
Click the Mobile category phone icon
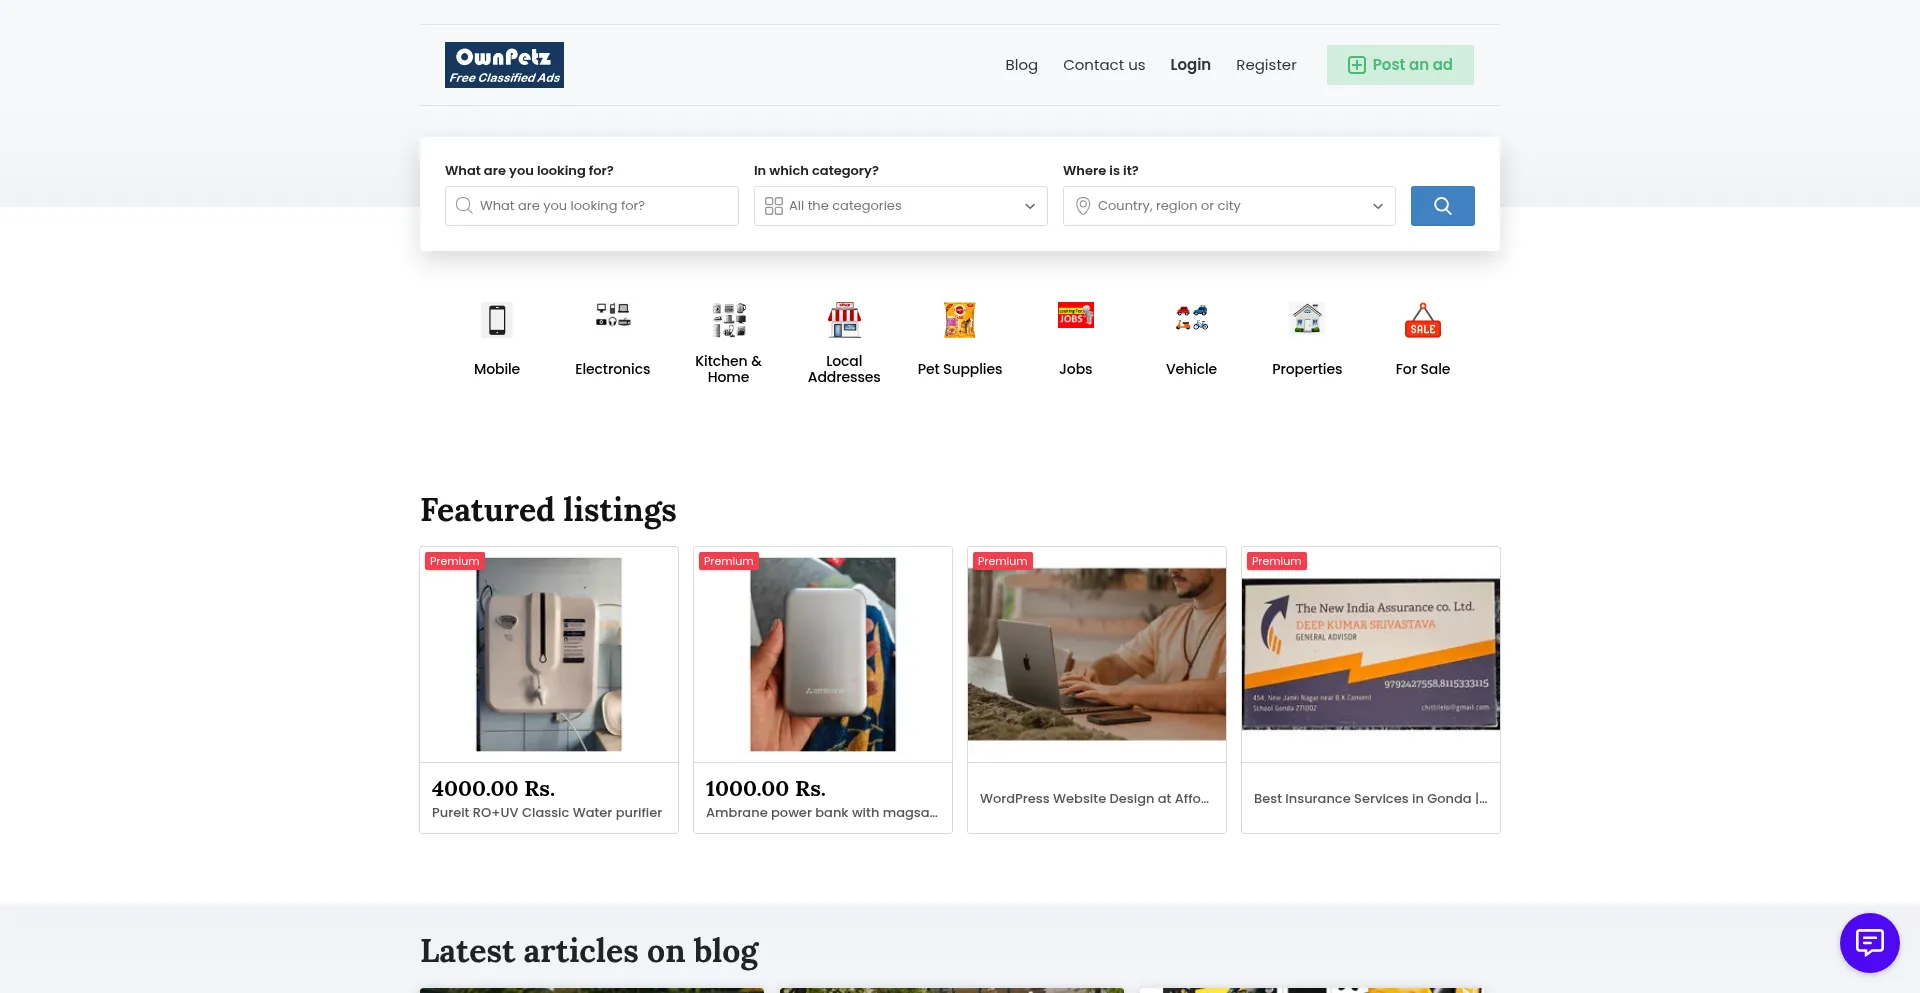point(497,320)
